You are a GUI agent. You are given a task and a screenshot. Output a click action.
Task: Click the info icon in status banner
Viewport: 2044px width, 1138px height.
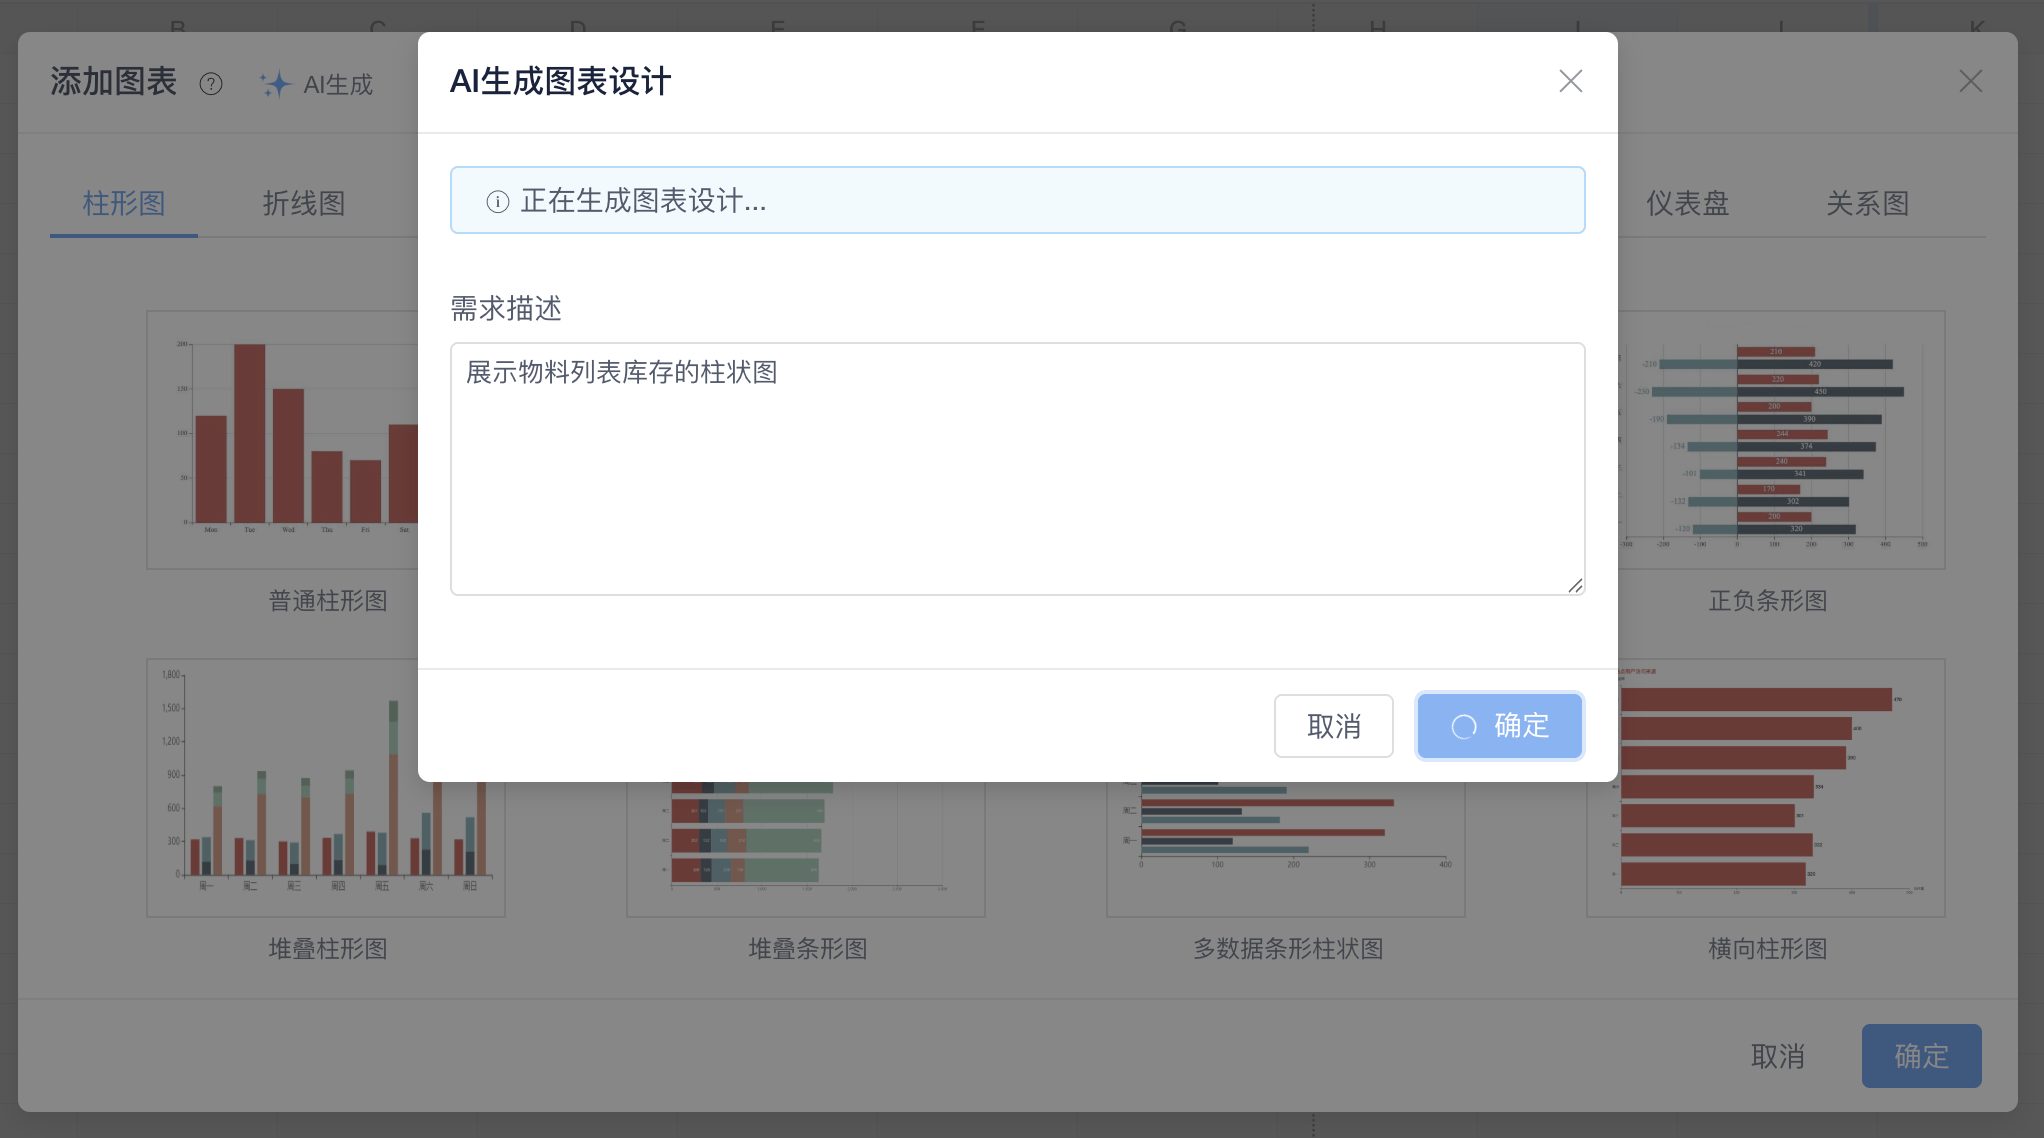point(497,202)
